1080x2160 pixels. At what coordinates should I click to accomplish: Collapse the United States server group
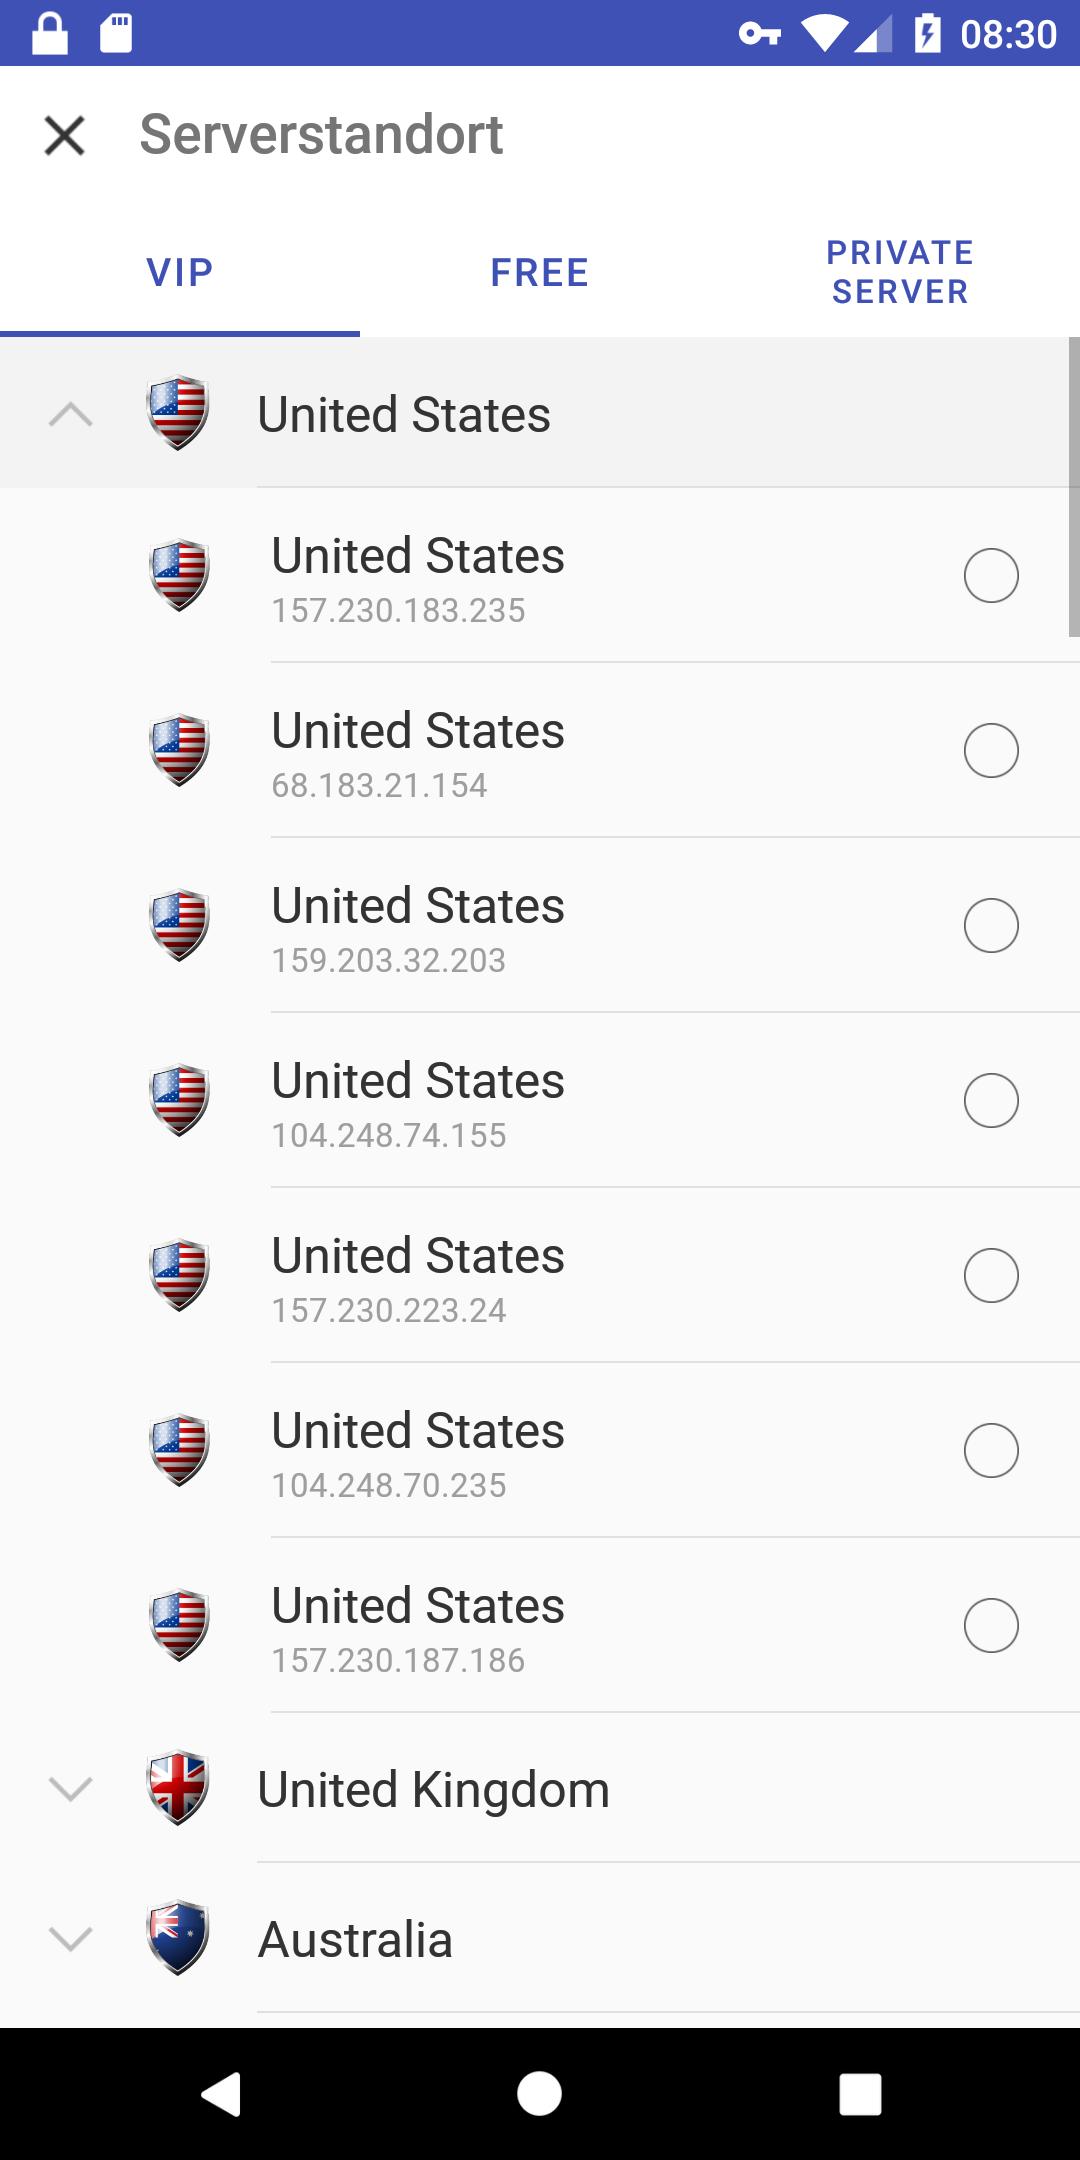point(71,414)
